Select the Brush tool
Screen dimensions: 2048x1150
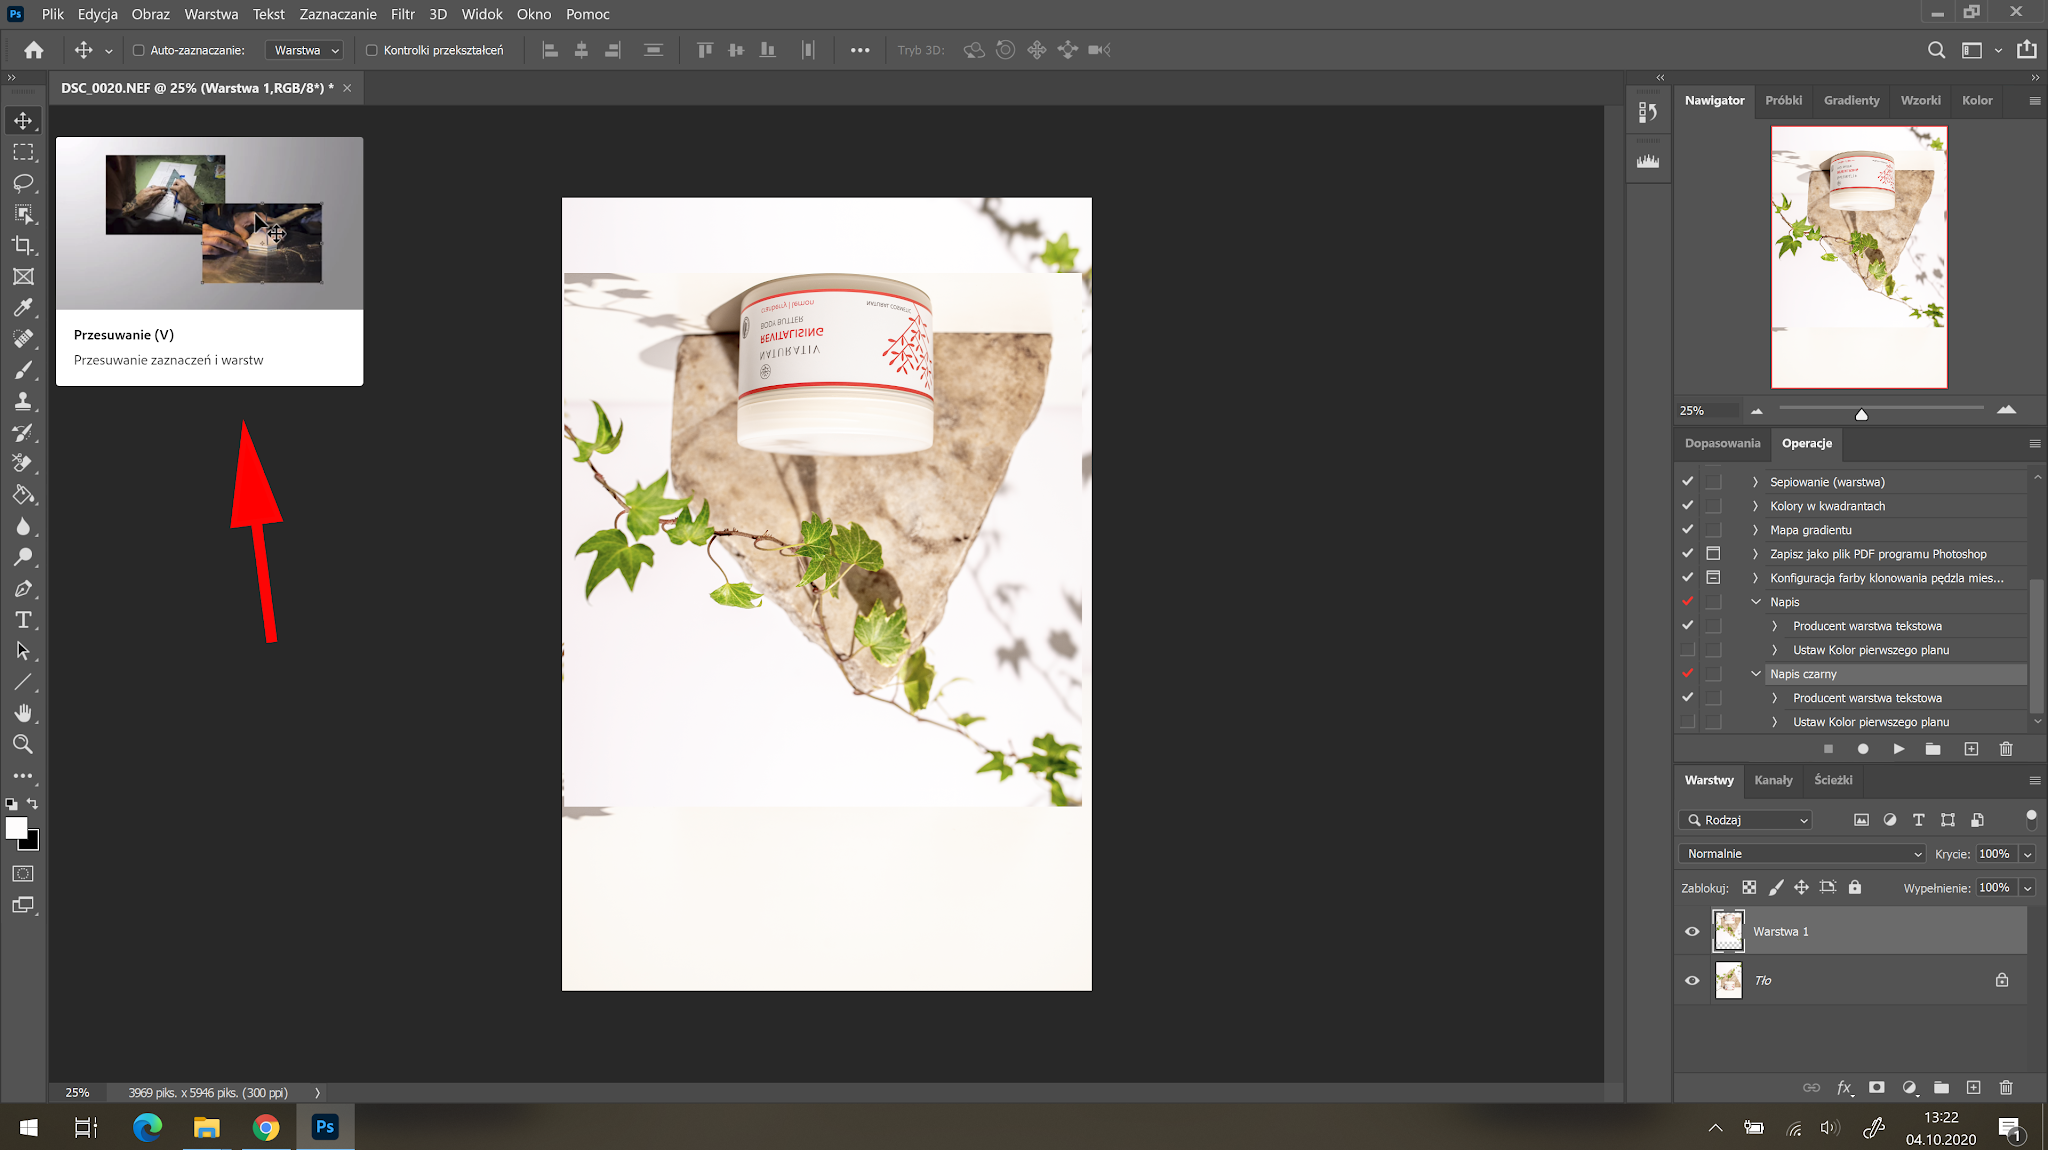point(23,370)
